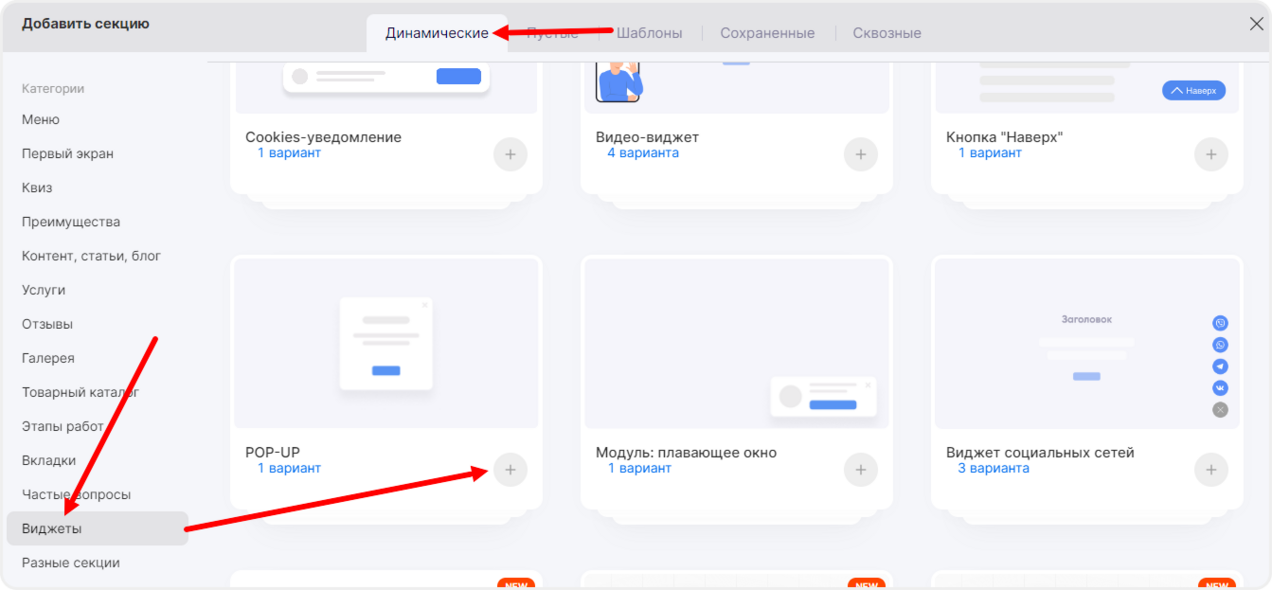Select the Частые вопросы category

[x=76, y=494]
